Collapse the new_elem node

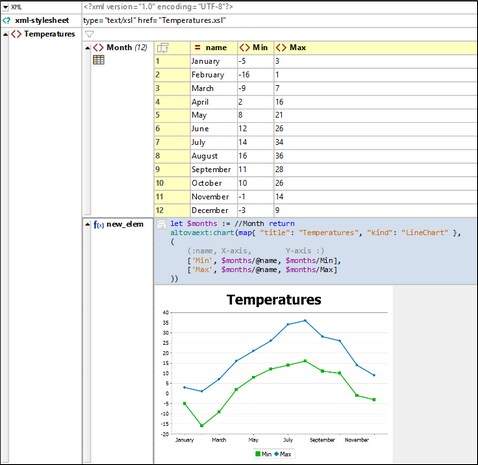click(x=87, y=225)
